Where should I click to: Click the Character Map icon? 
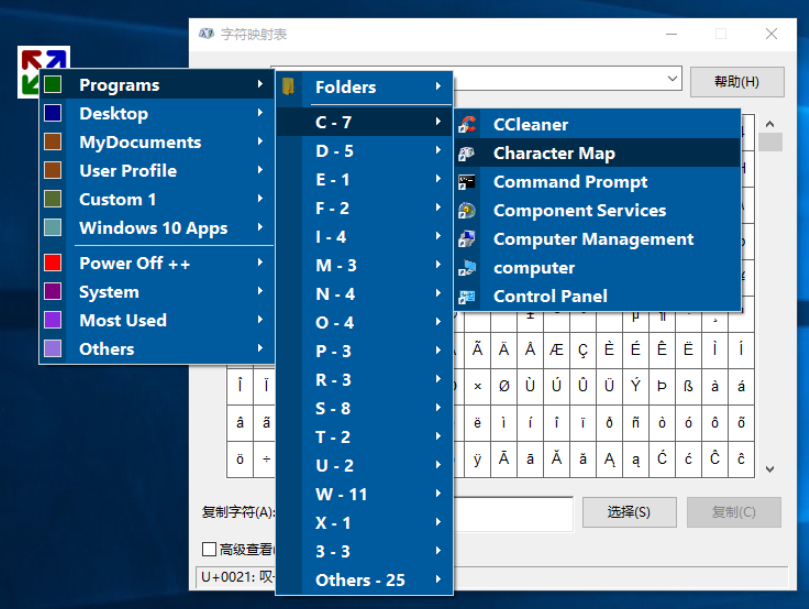pyautogui.click(x=467, y=153)
